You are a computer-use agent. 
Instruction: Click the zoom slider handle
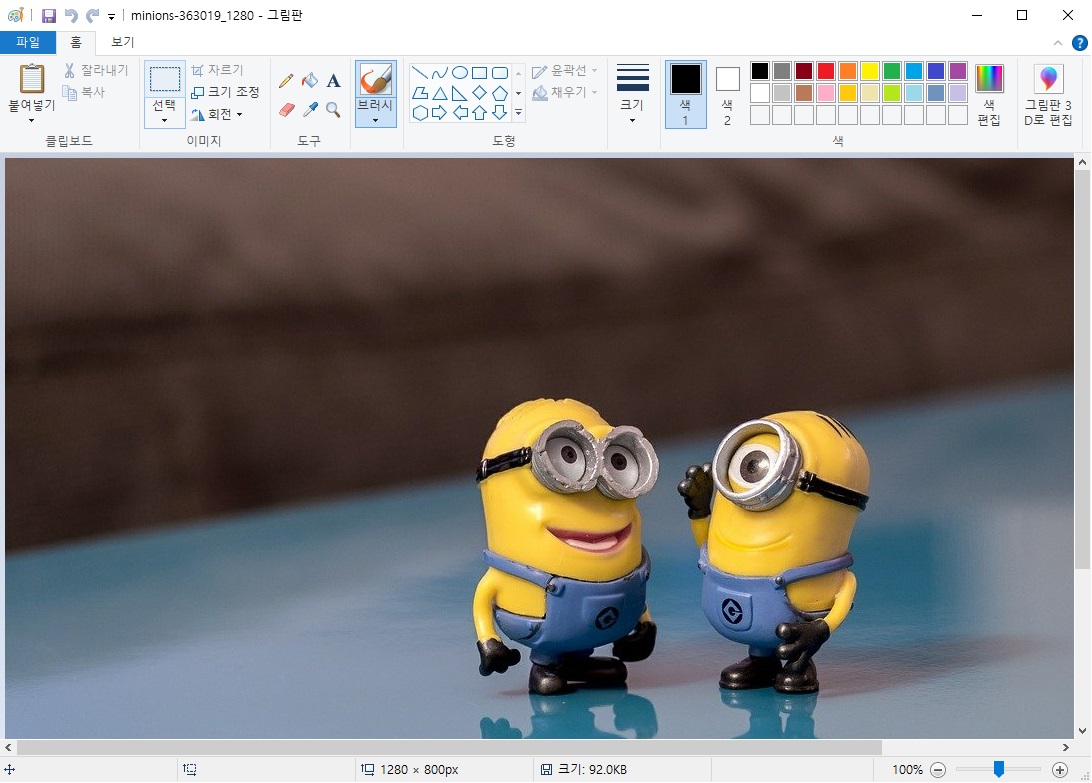pyautogui.click(x=999, y=769)
